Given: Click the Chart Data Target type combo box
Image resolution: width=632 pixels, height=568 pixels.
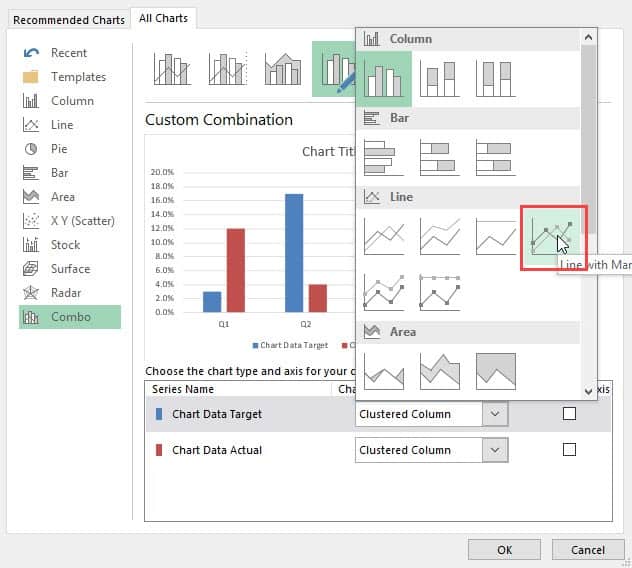Looking at the screenshot, I should (431, 414).
